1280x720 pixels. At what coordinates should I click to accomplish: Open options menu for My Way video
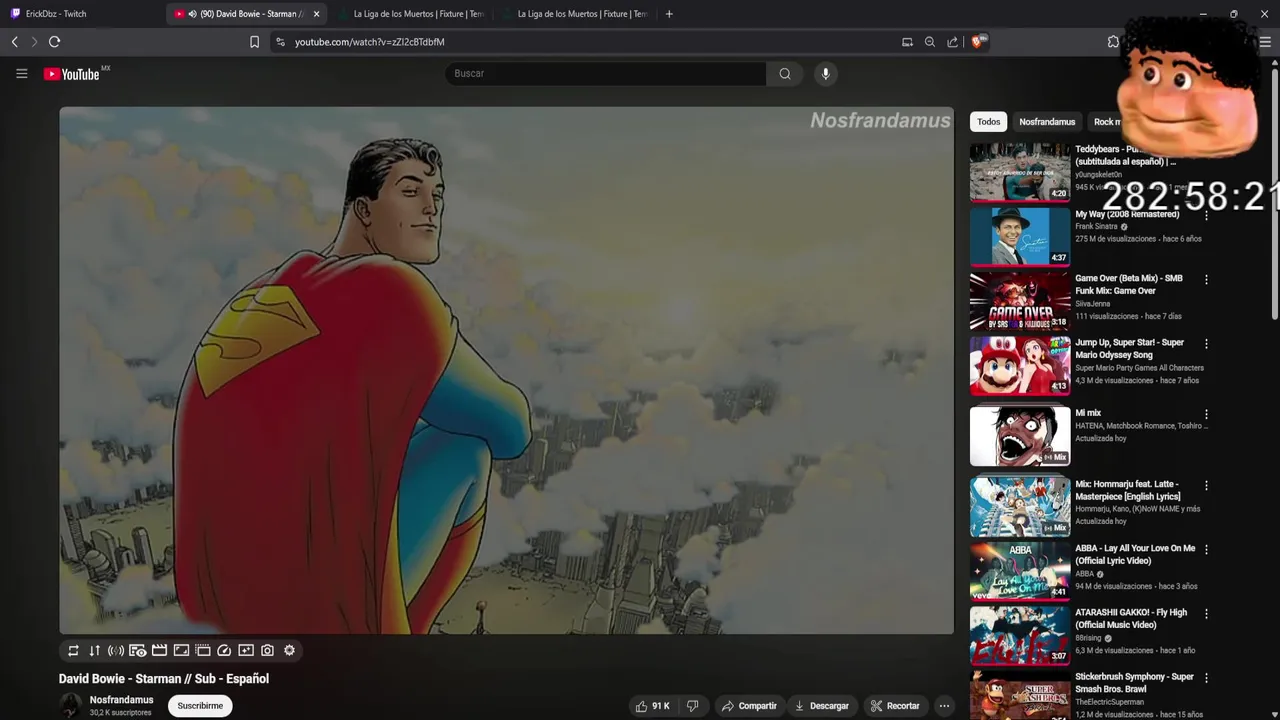1206,215
